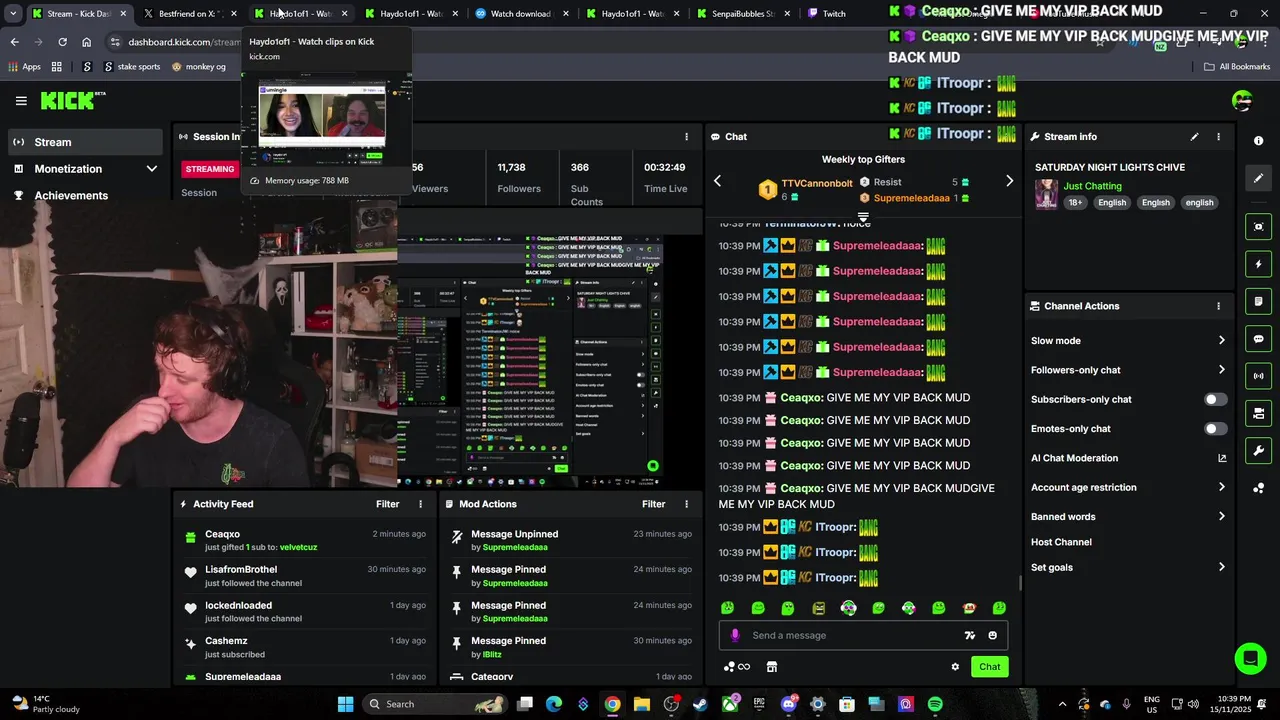Open the Mod Actions three-dot menu
This screenshot has width=1280, height=720.
pyautogui.click(x=686, y=504)
